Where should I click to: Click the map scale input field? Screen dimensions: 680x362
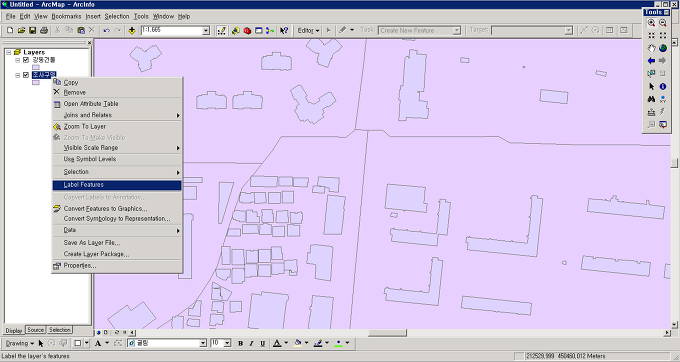tap(172, 31)
